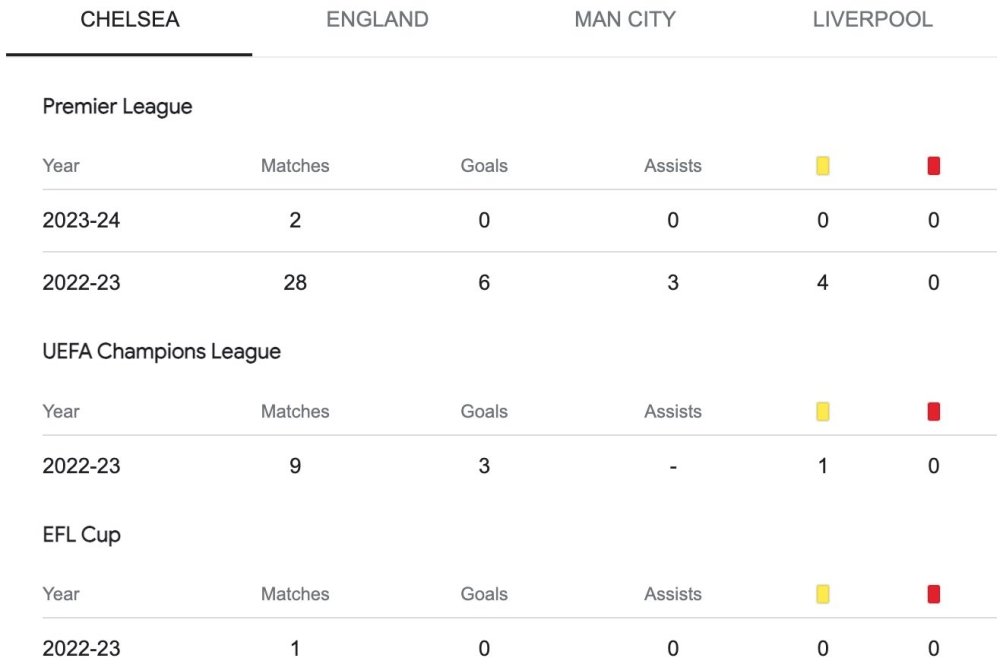Click the 2022-23 EFL Cup season row

(519, 645)
